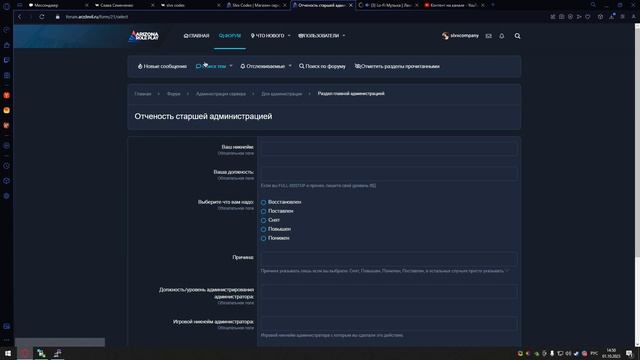Image resolution: width=640 pixels, height=360 pixels.
Task: Expand the 'Поиск тем' dropdown arrow
Action: (x=231, y=66)
